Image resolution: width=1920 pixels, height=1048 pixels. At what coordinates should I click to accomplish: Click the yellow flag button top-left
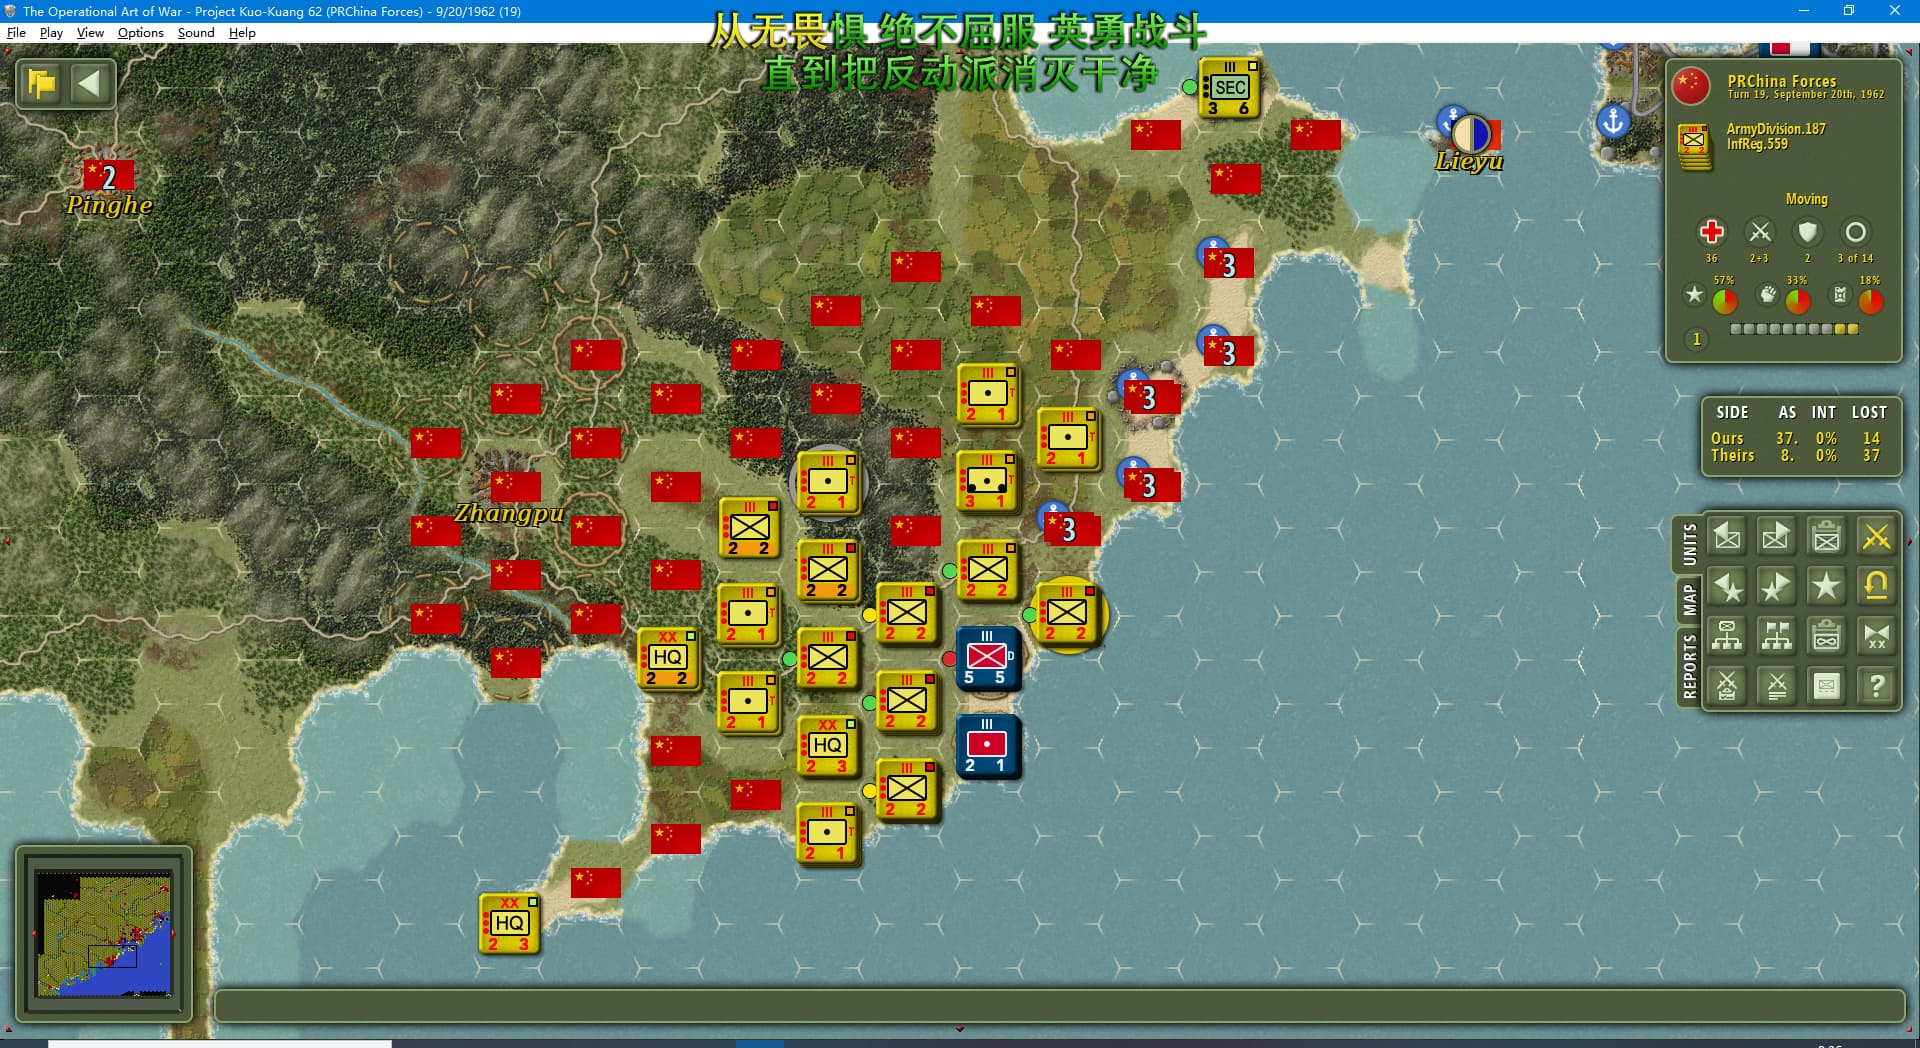(x=42, y=84)
